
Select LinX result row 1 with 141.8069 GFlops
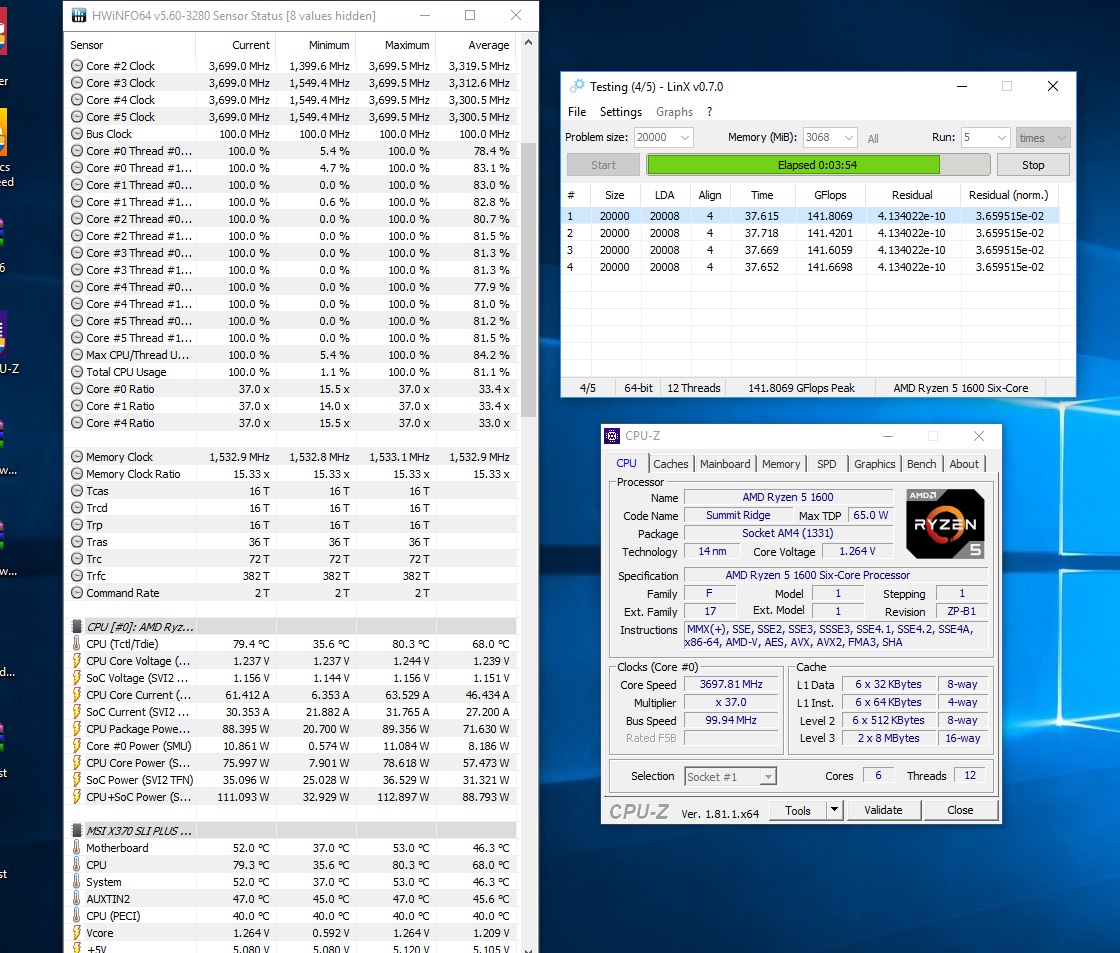(x=810, y=216)
